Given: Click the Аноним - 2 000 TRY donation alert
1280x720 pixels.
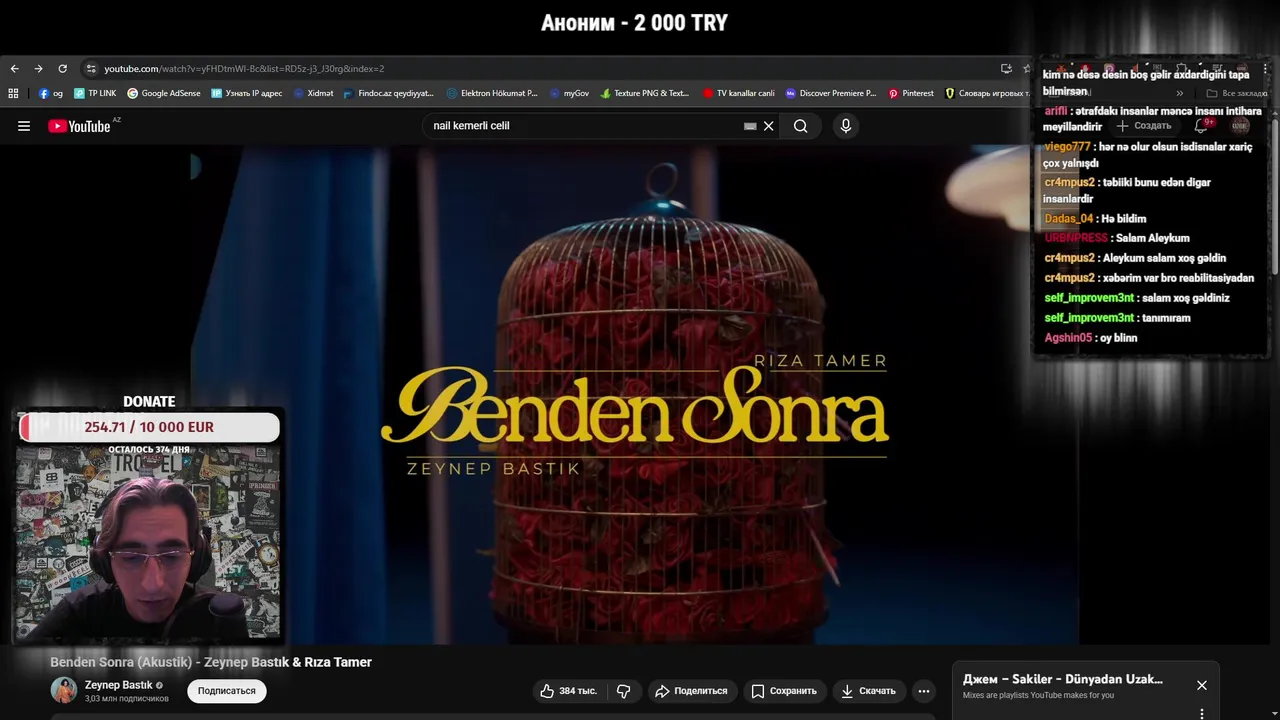Looking at the screenshot, I should pos(634,23).
